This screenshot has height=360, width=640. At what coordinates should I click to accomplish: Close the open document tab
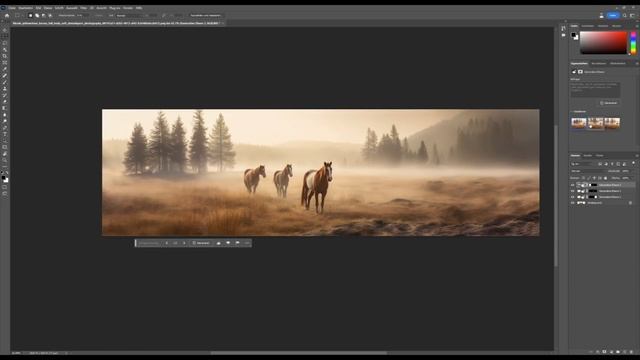pyautogui.click(x=223, y=23)
